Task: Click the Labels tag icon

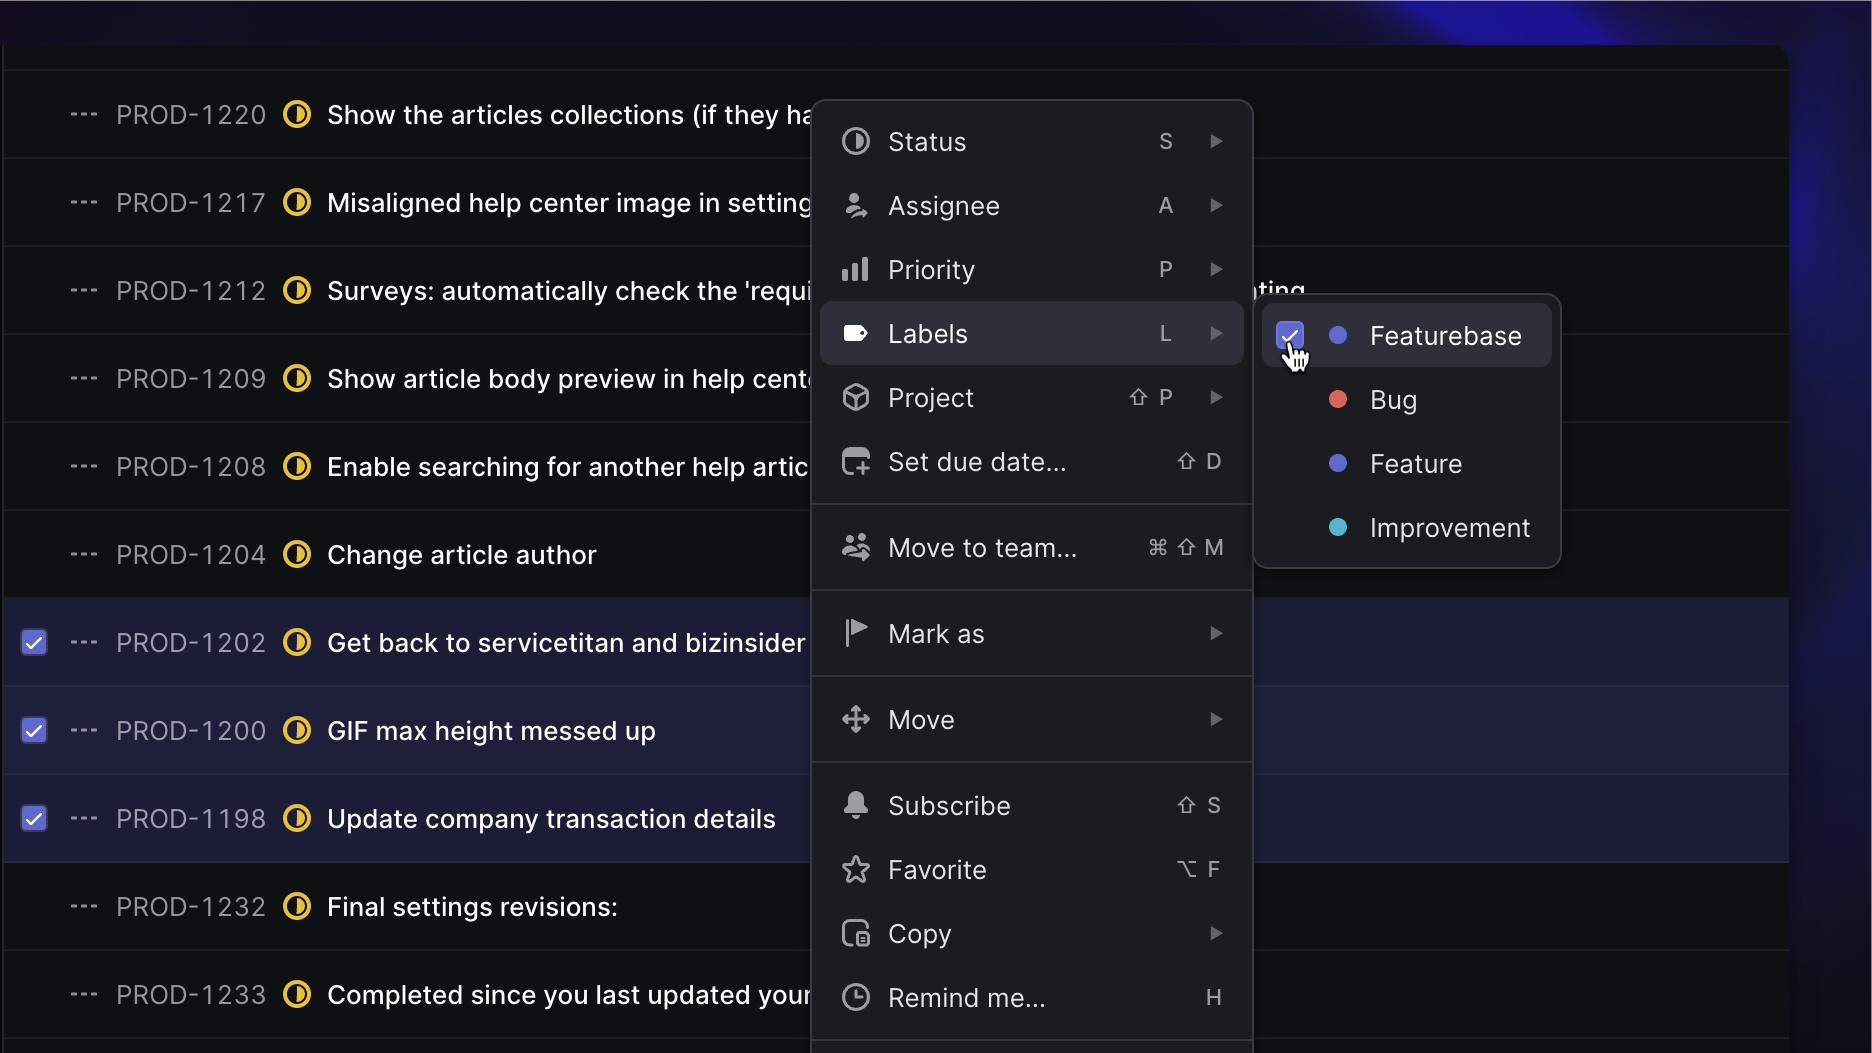Action: coord(856,333)
